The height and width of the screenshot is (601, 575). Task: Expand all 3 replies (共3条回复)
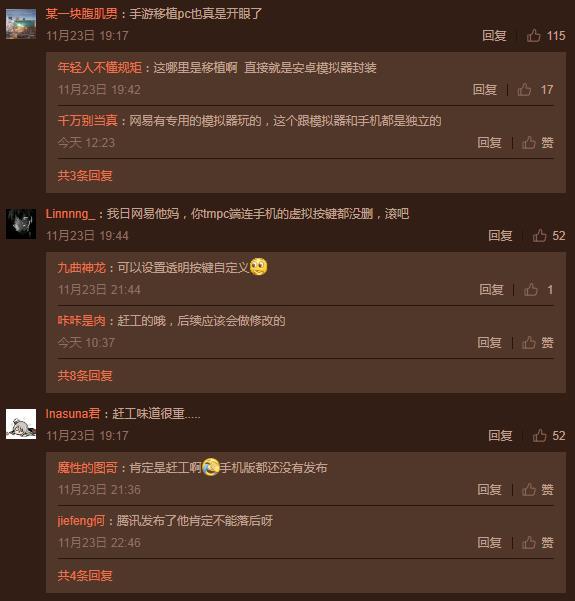click(x=85, y=176)
